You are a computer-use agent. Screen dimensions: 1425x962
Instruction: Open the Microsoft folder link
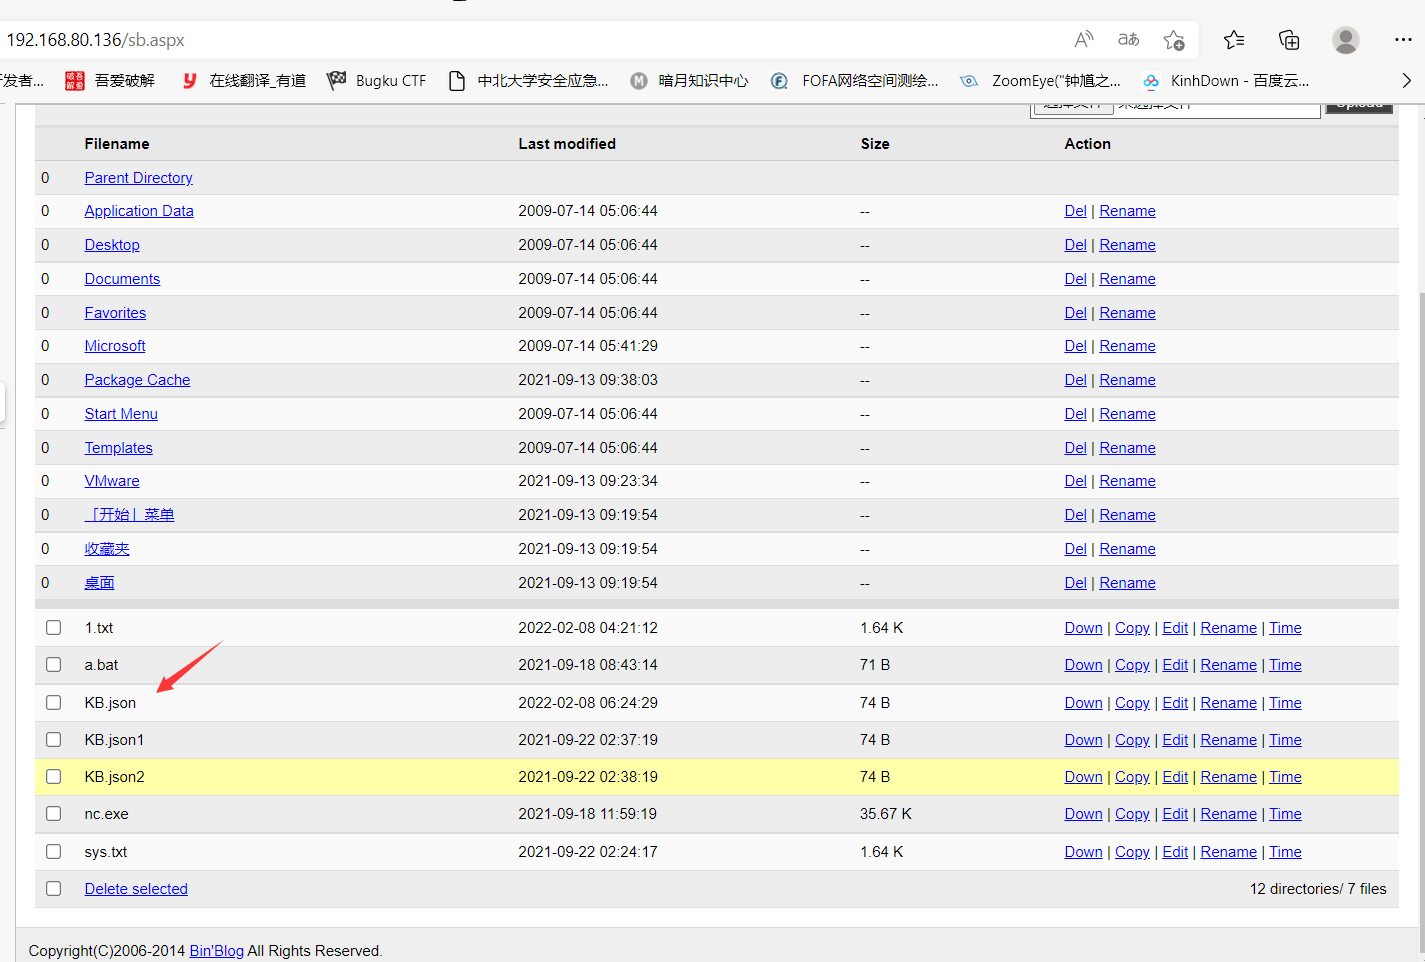click(x=115, y=346)
